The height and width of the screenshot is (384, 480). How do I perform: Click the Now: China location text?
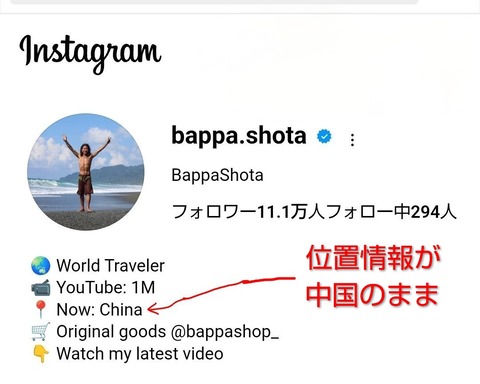tap(99, 310)
